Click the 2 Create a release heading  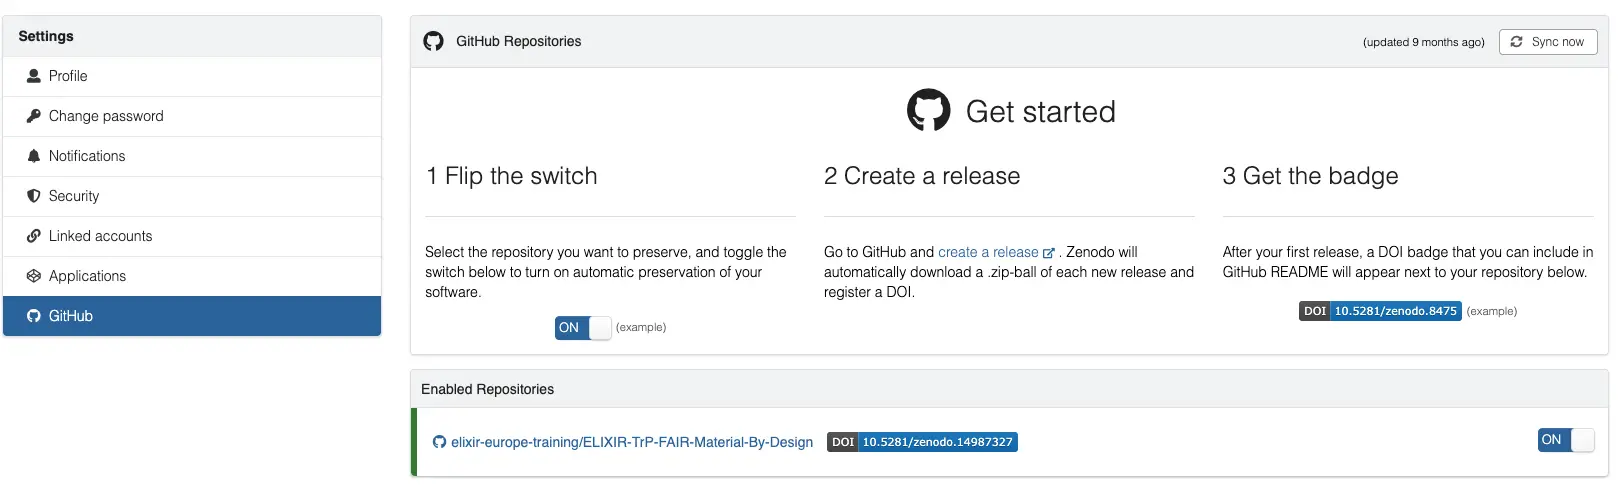point(922,176)
